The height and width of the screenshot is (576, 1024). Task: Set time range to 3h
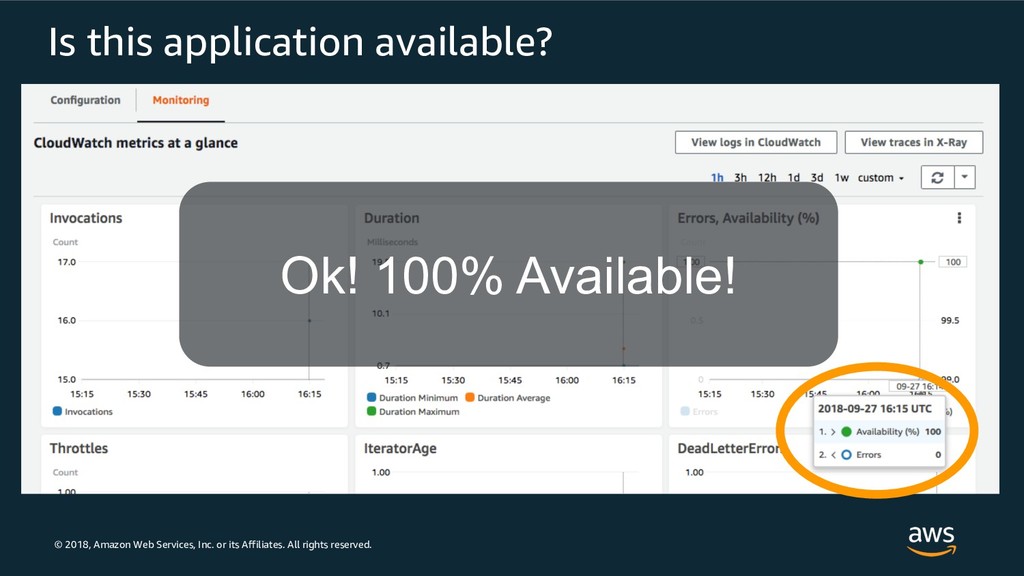pos(741,178)
